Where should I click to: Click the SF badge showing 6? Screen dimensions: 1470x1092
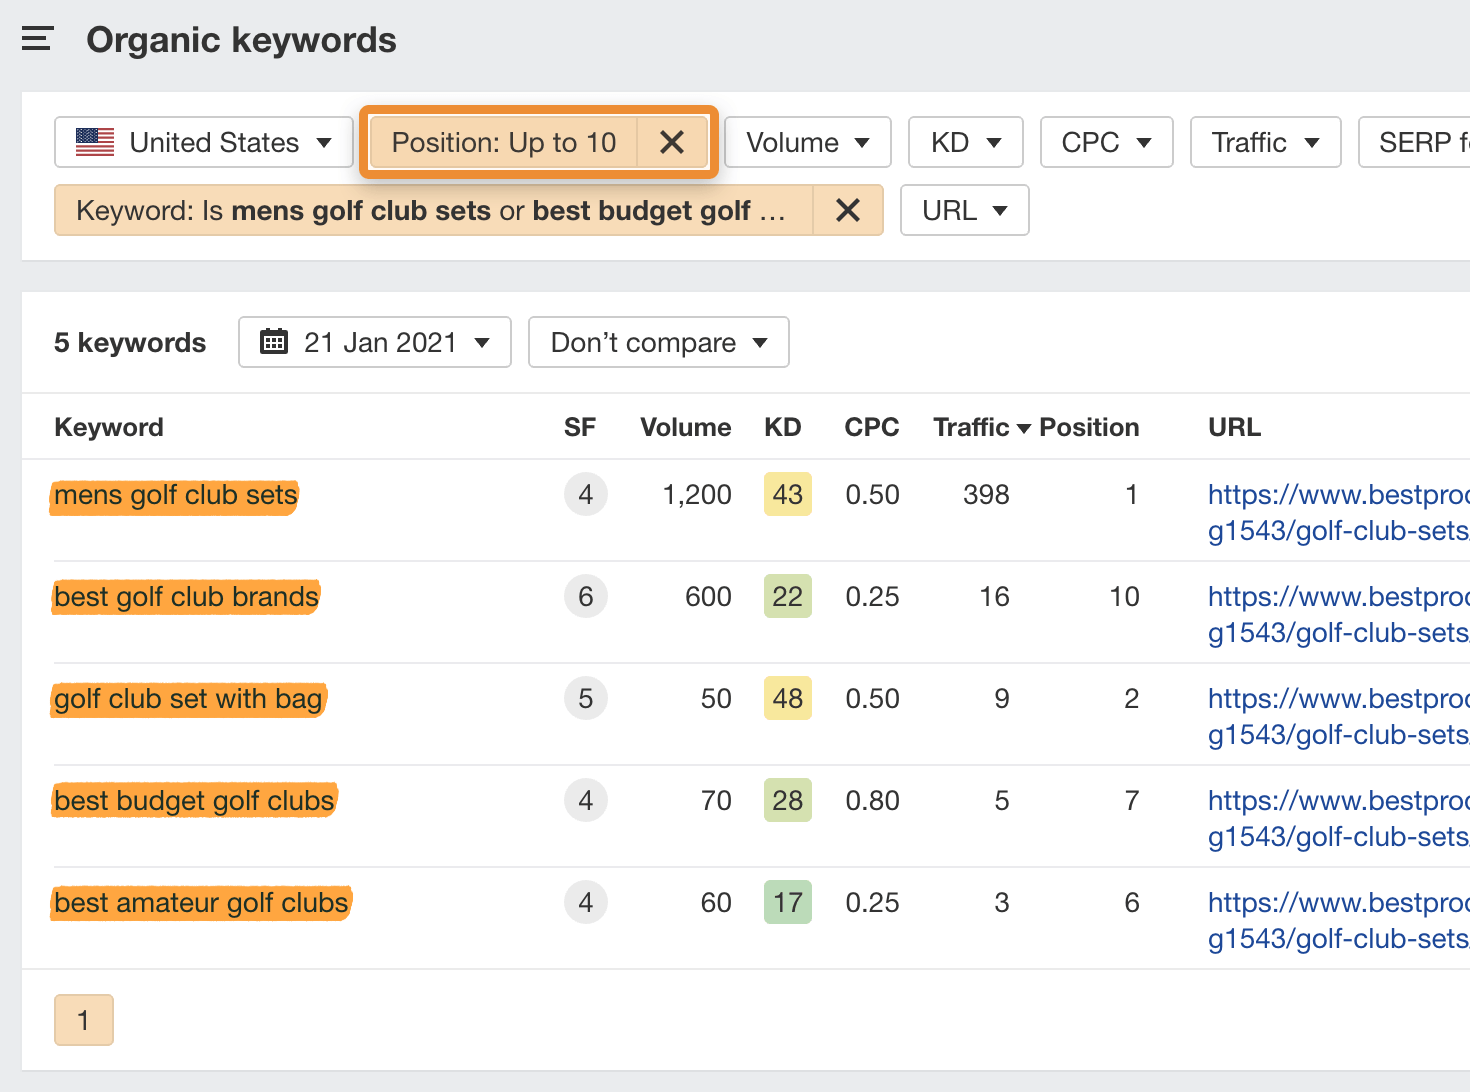(585, 597)
